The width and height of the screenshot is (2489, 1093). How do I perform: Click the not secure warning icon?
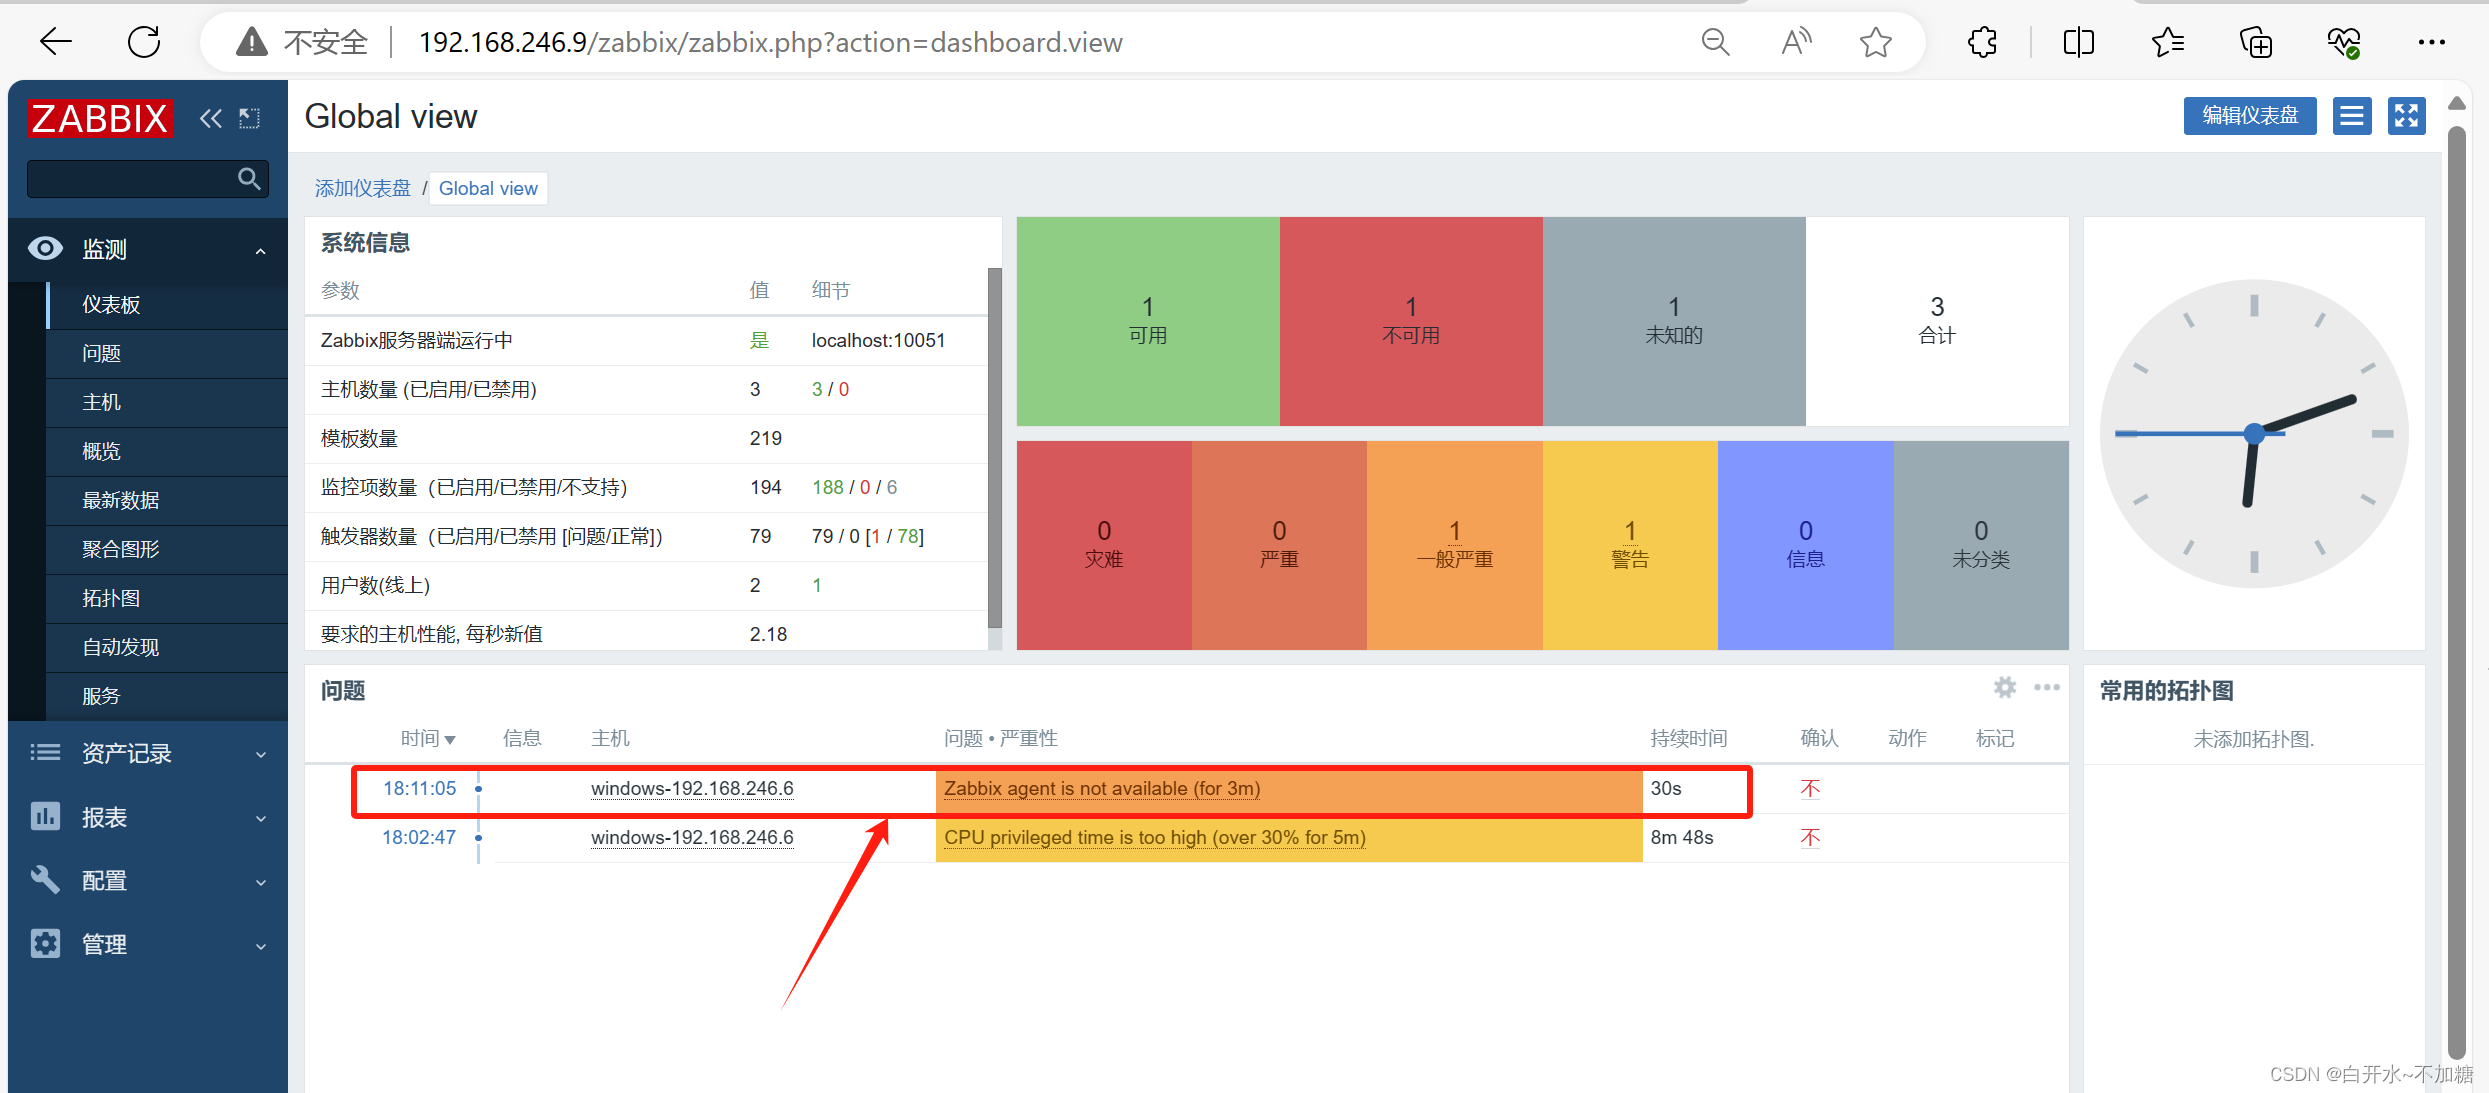coord(251,42)
